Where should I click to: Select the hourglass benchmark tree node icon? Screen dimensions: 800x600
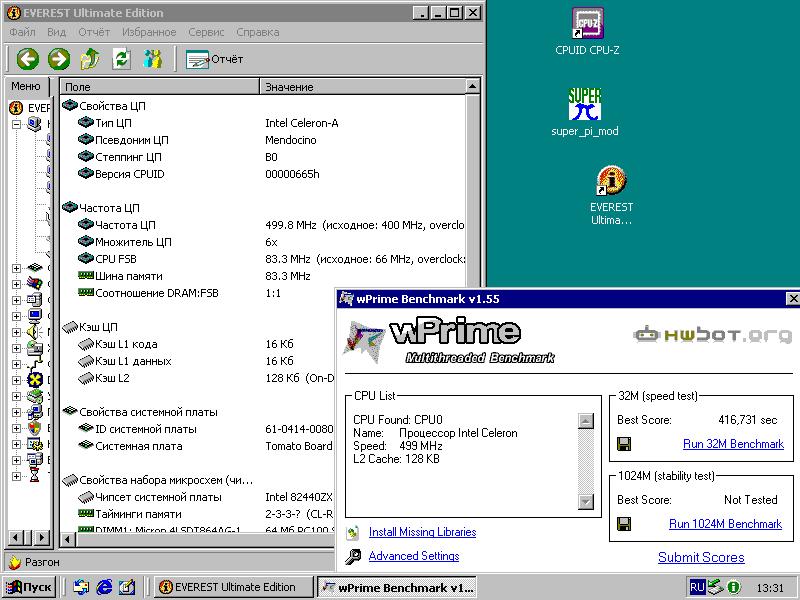[35, 476]
